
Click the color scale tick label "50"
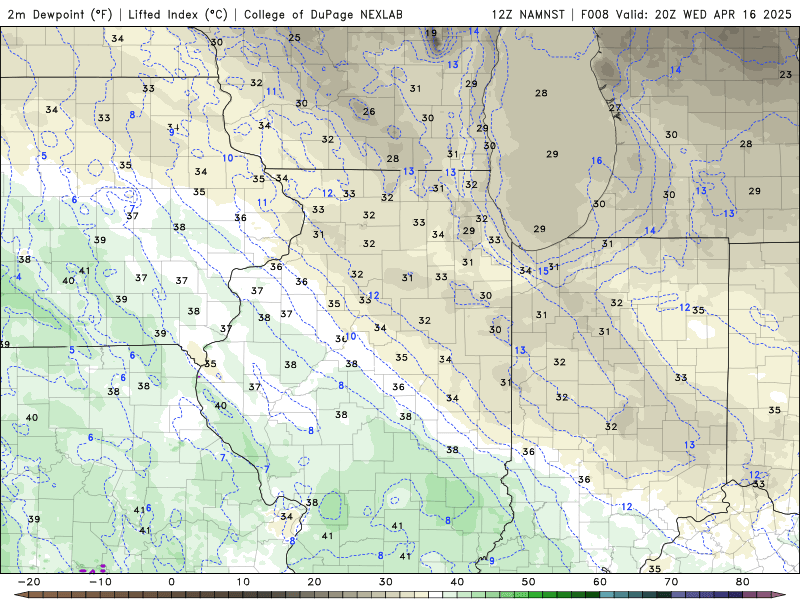click(529, 582)
